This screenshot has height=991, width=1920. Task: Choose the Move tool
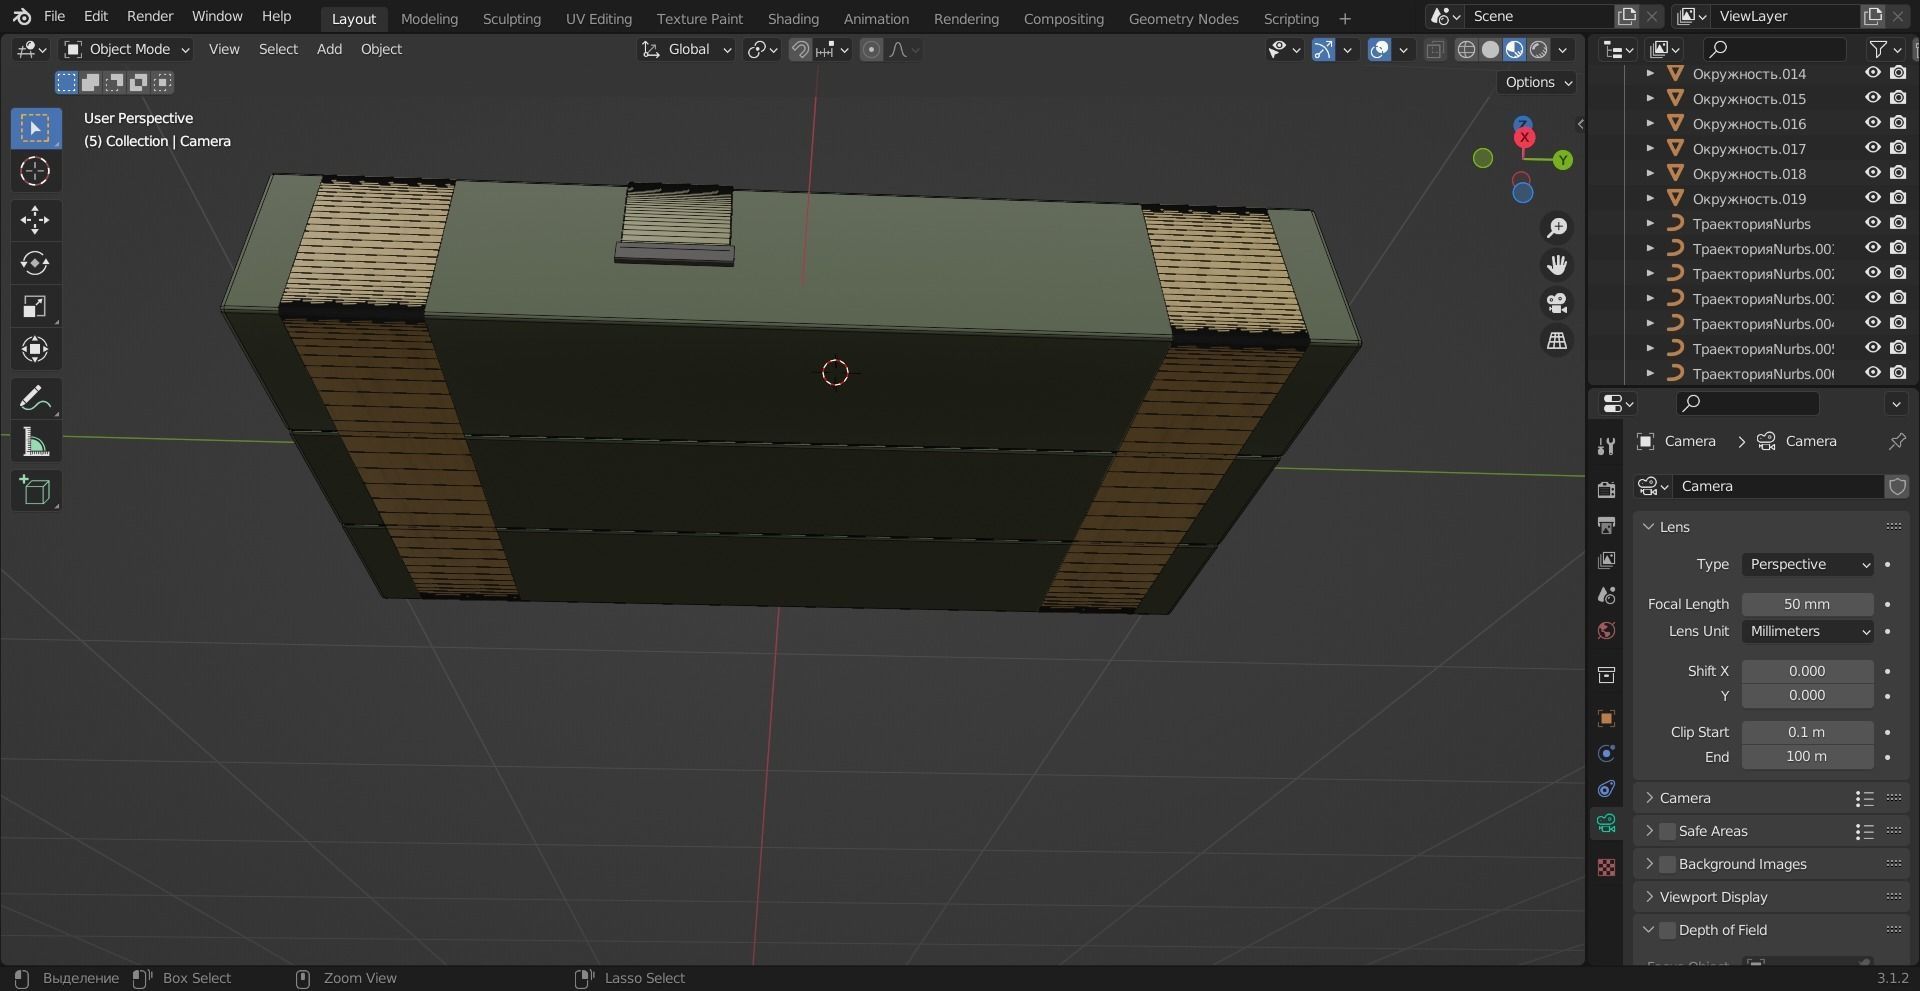[x=35, y=220]
